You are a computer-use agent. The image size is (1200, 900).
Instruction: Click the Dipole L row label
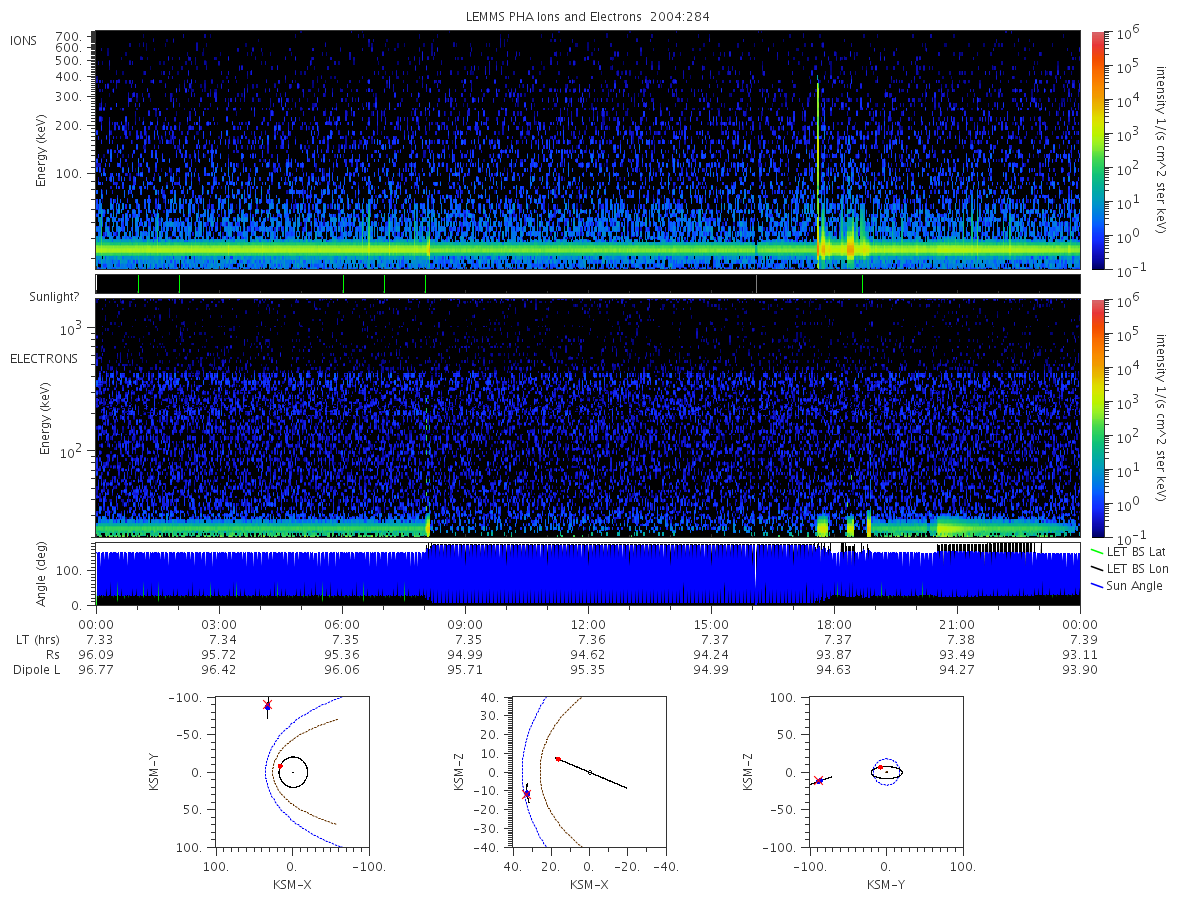(x=36, y=670)
